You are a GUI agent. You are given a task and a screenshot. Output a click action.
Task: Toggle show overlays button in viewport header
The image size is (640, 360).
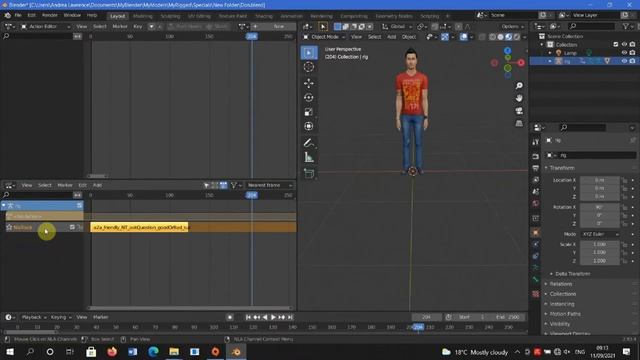tap(464, 37)
